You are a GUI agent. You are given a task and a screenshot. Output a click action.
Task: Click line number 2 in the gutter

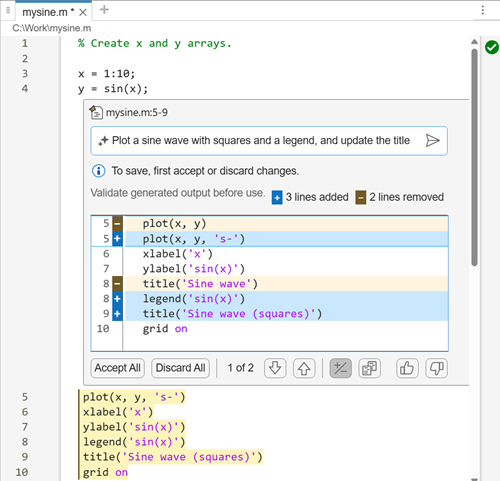pyautogui.click(x=25, y=59)
